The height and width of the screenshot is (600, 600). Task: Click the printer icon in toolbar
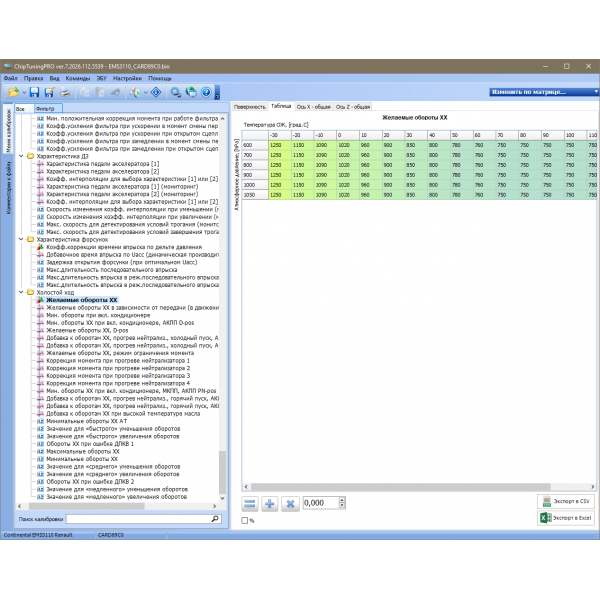coord(64,92)
